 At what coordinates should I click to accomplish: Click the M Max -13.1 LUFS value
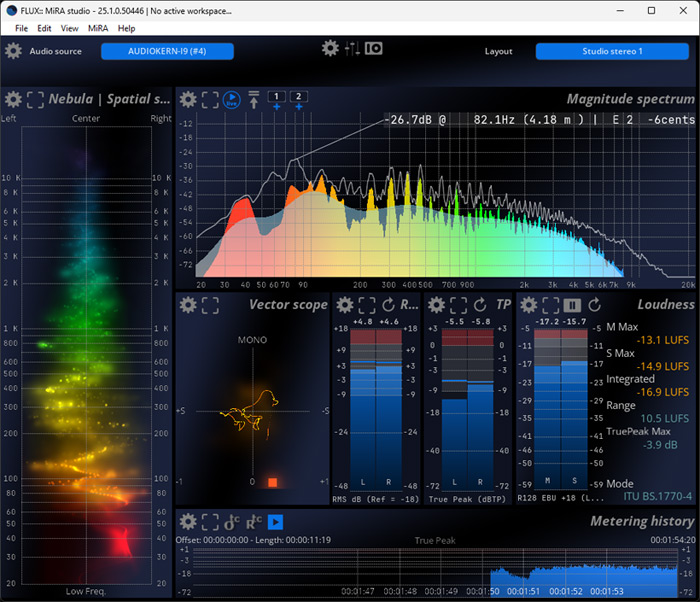pos(662,340)
